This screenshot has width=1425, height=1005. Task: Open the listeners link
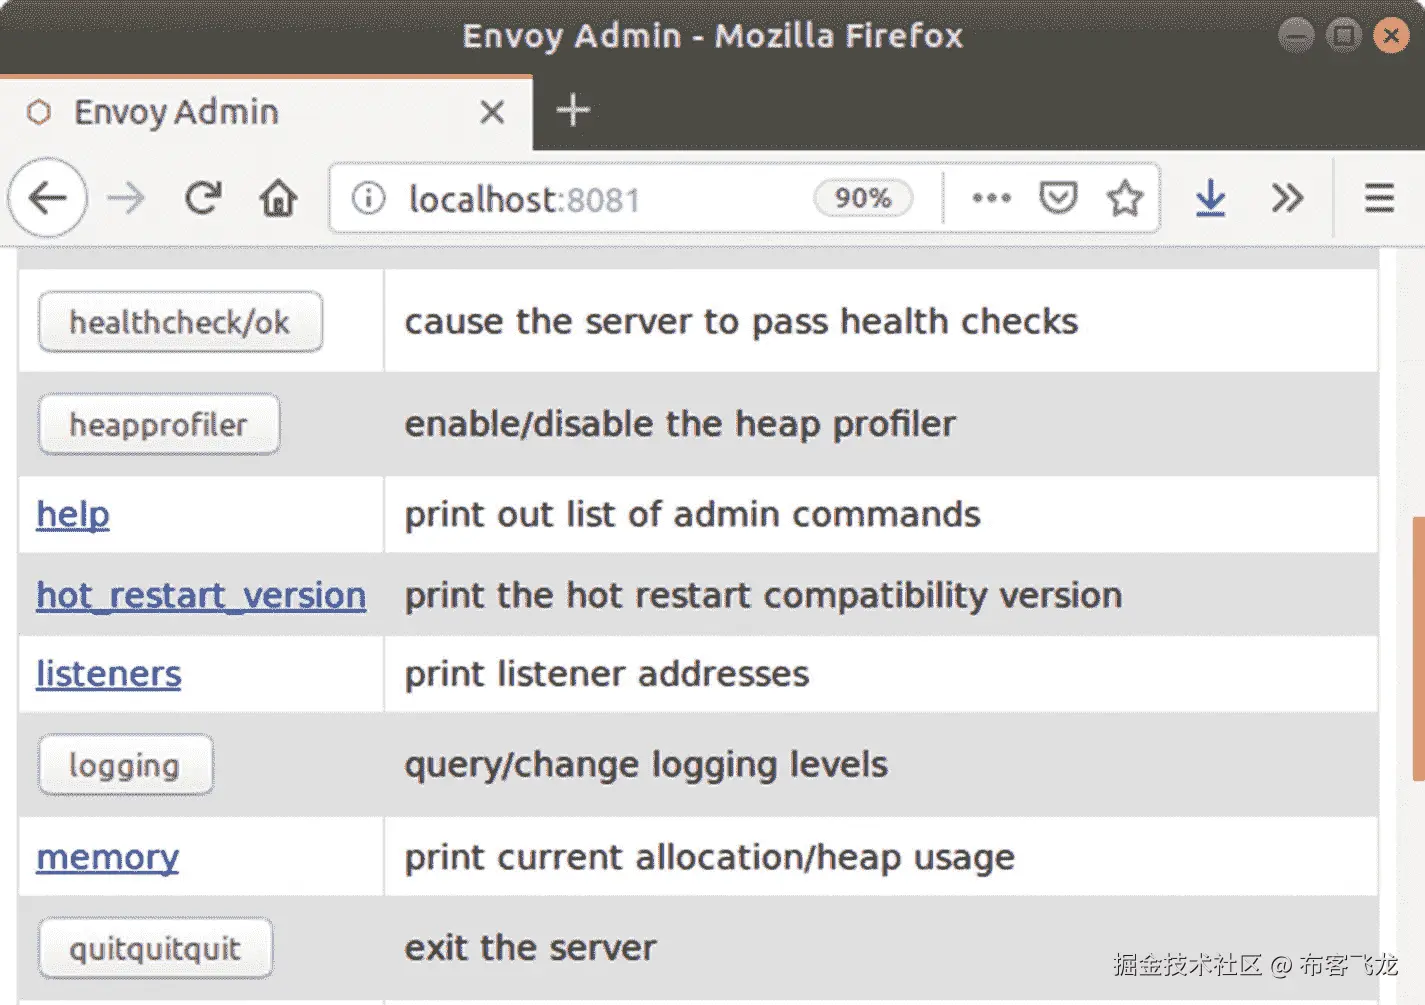coord(109,674)
